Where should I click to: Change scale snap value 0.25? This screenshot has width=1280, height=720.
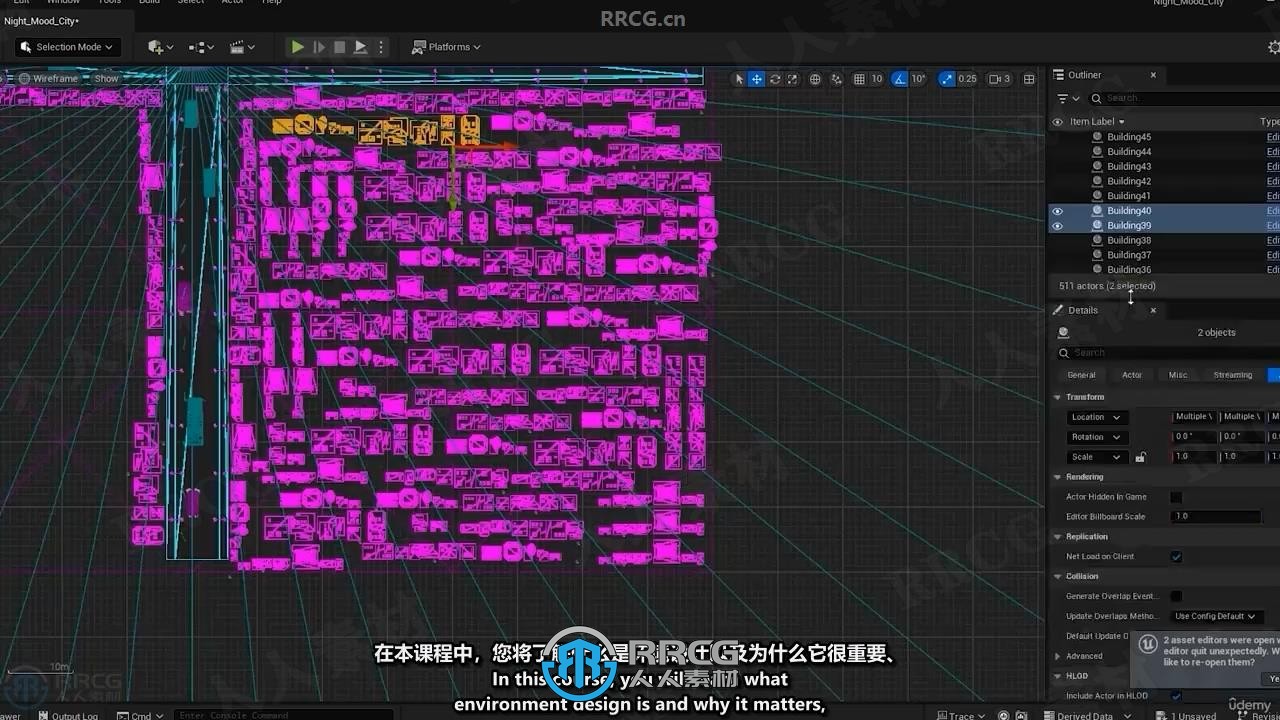tap(967, 79)
